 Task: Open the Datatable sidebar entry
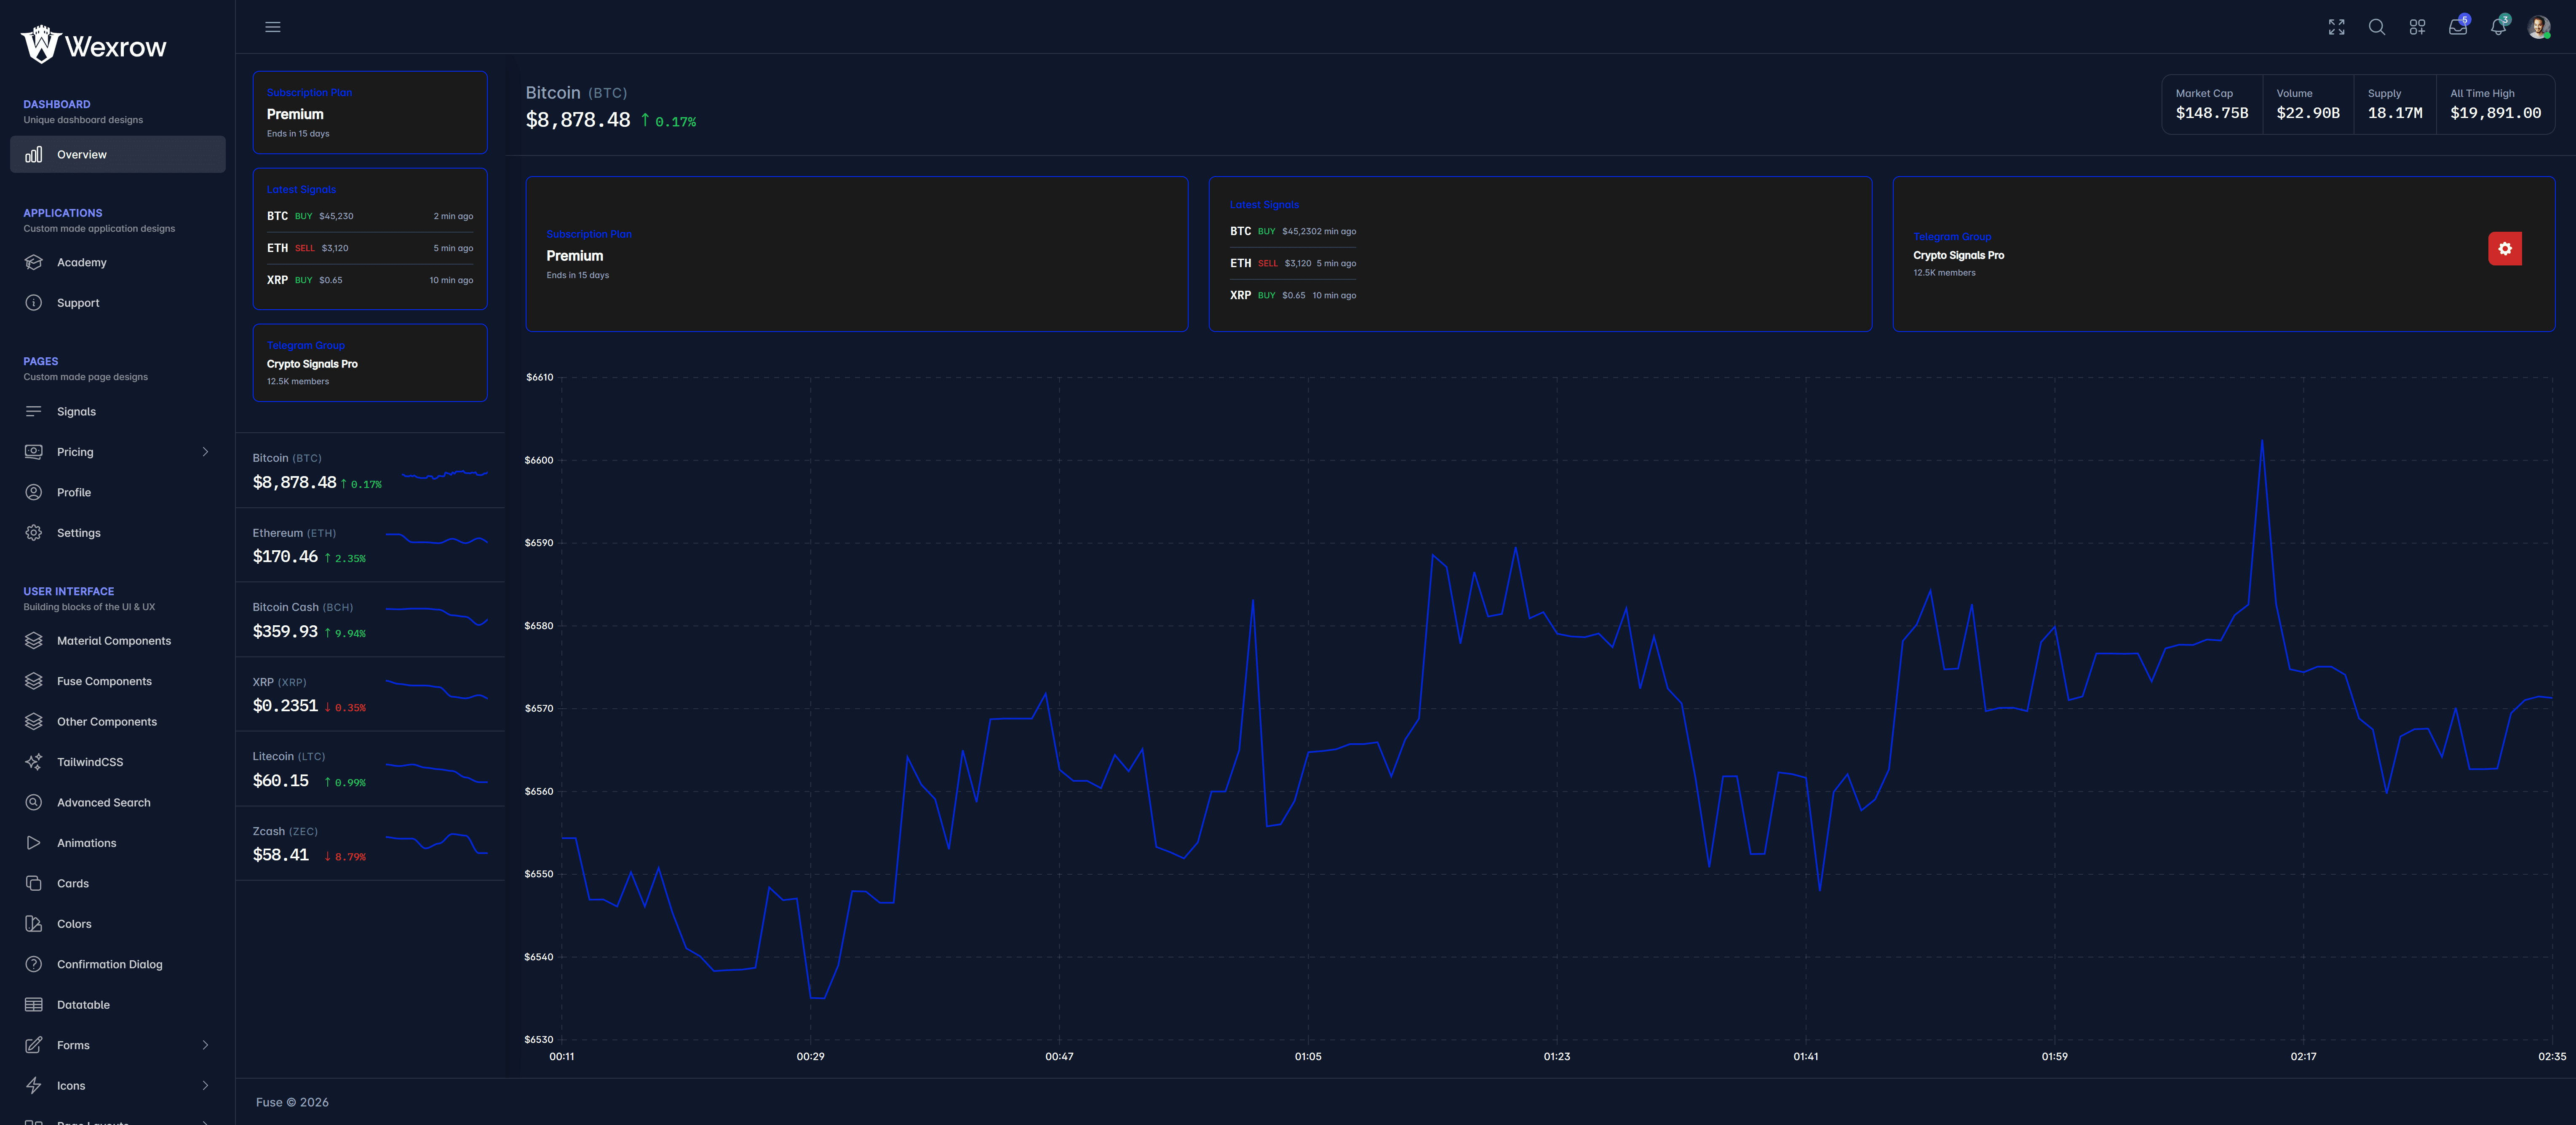pyautogui.click(x=118, y=1005)
